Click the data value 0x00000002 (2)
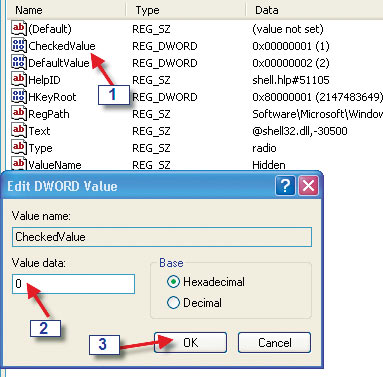This screenshot has width=383, height=377. tap(291, 63)
